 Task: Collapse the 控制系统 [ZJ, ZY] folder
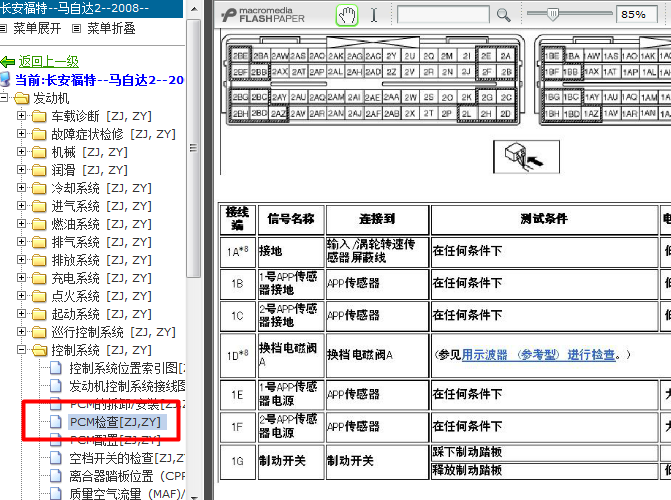point(21,350)
